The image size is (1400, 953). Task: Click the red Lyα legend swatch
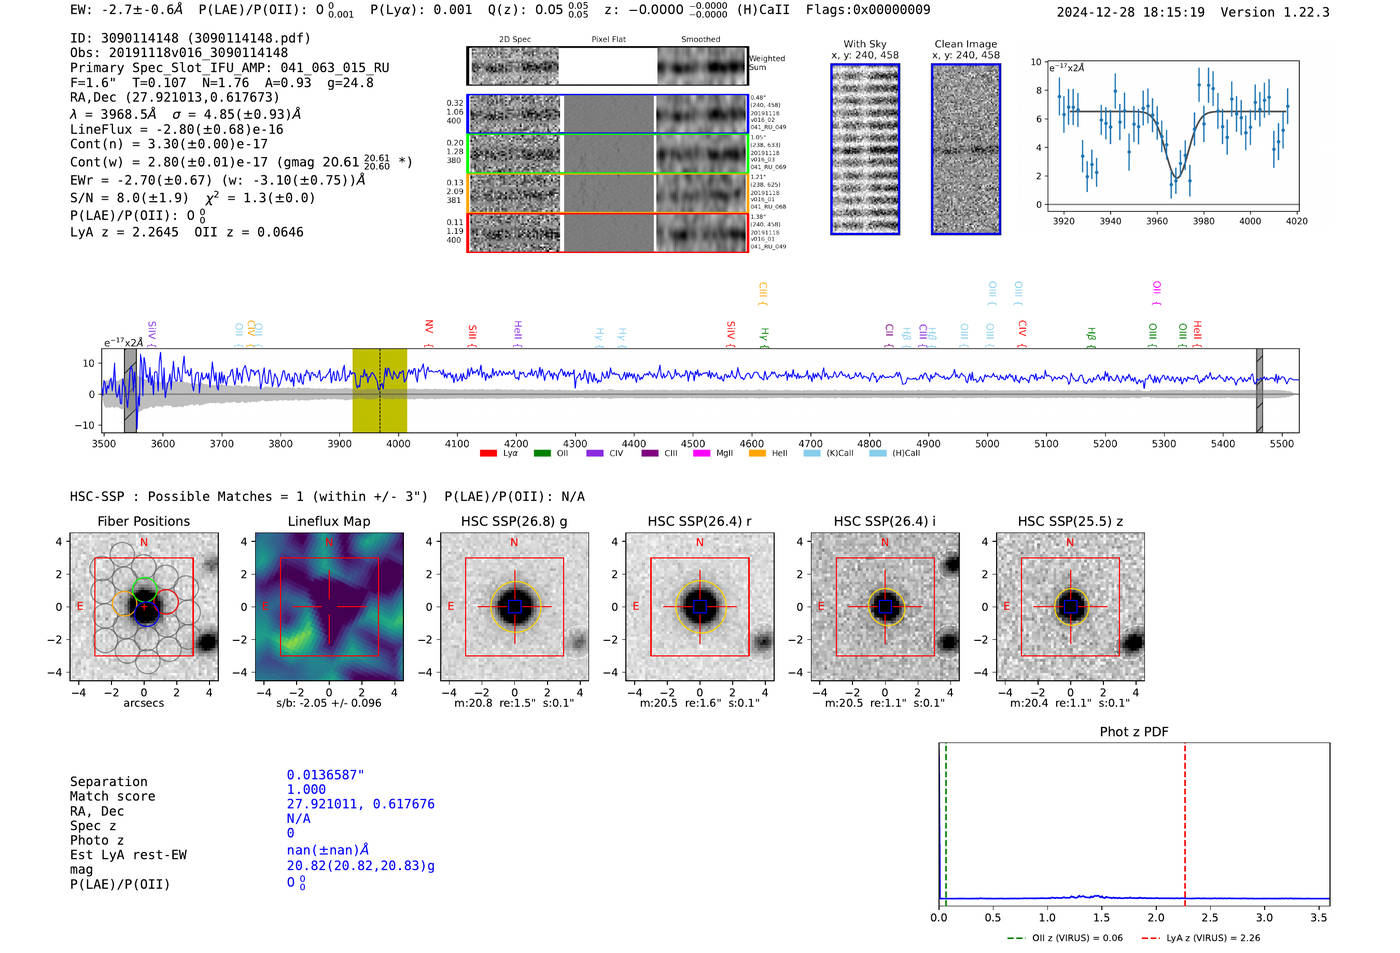tap(488, 454)
